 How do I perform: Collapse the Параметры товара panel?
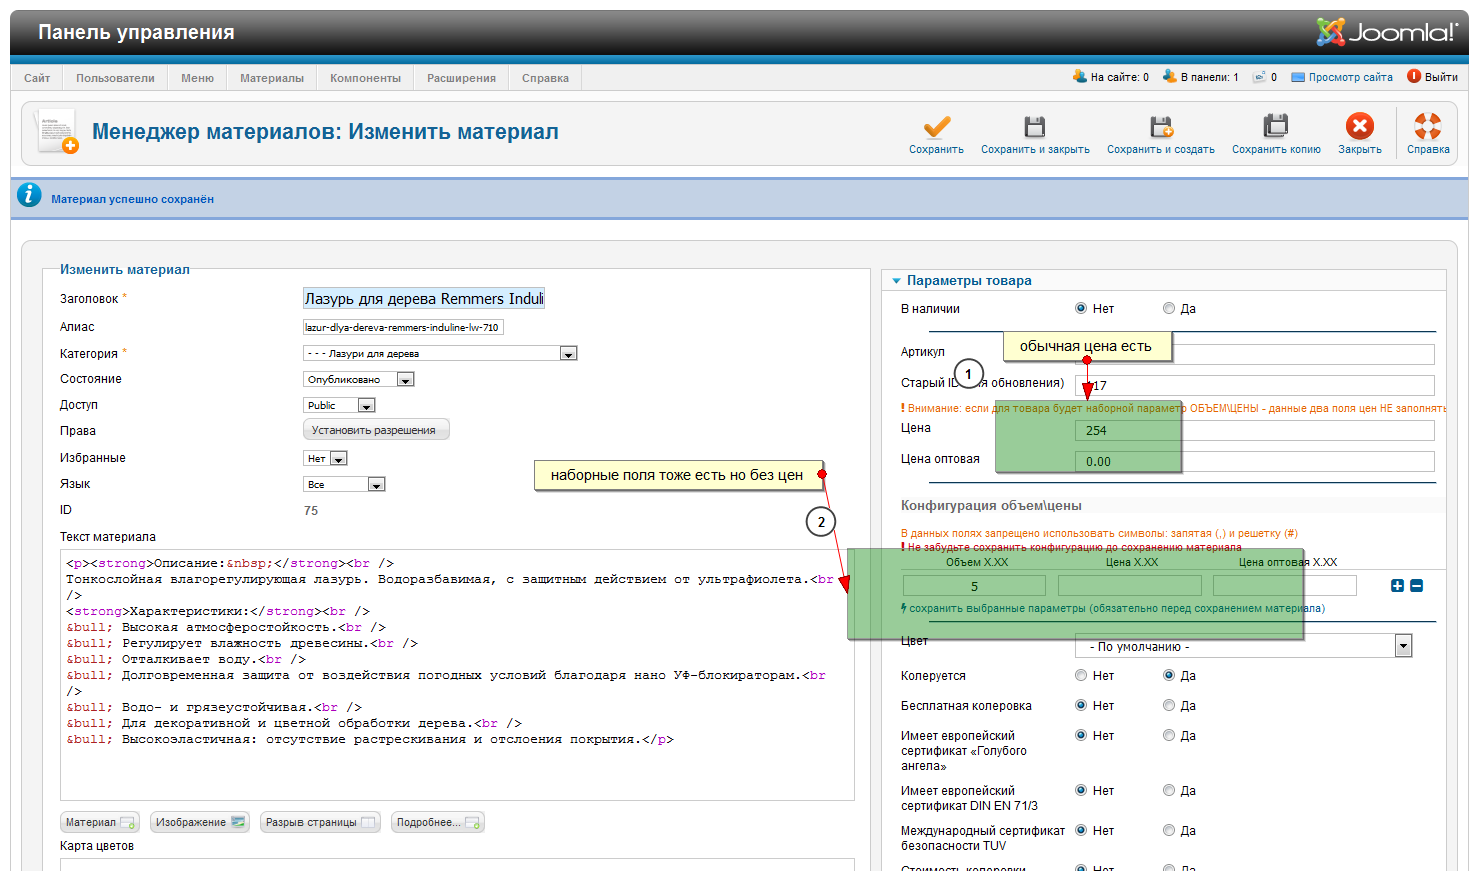[897, 281]
